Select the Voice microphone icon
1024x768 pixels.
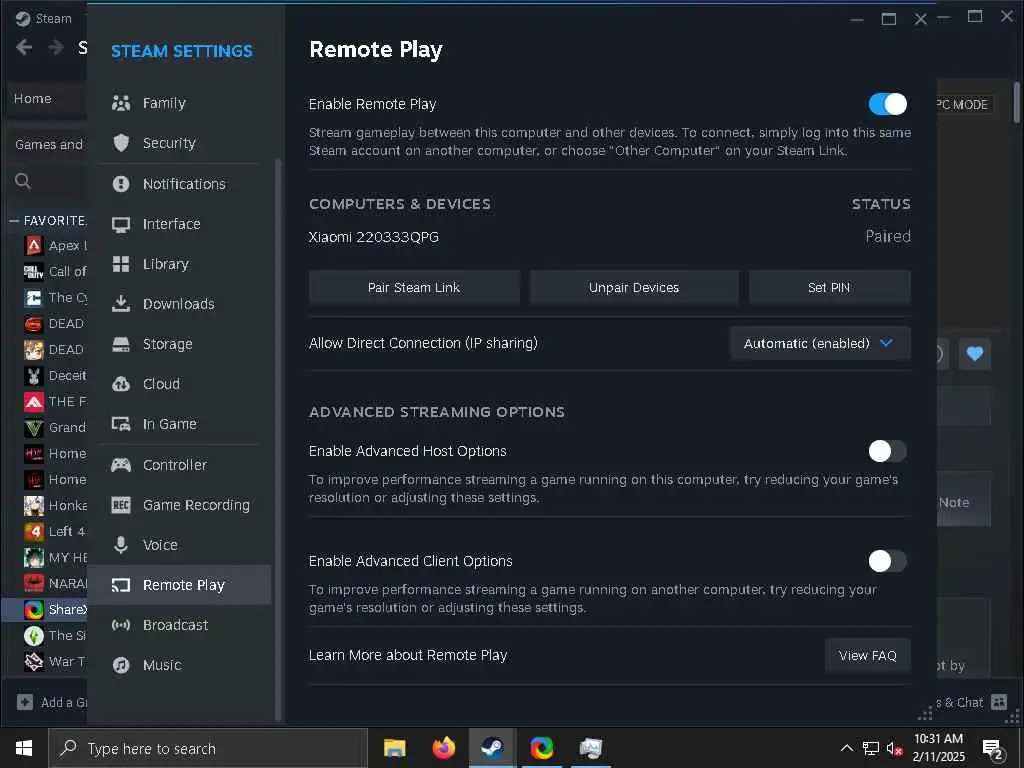pos(121,545)
